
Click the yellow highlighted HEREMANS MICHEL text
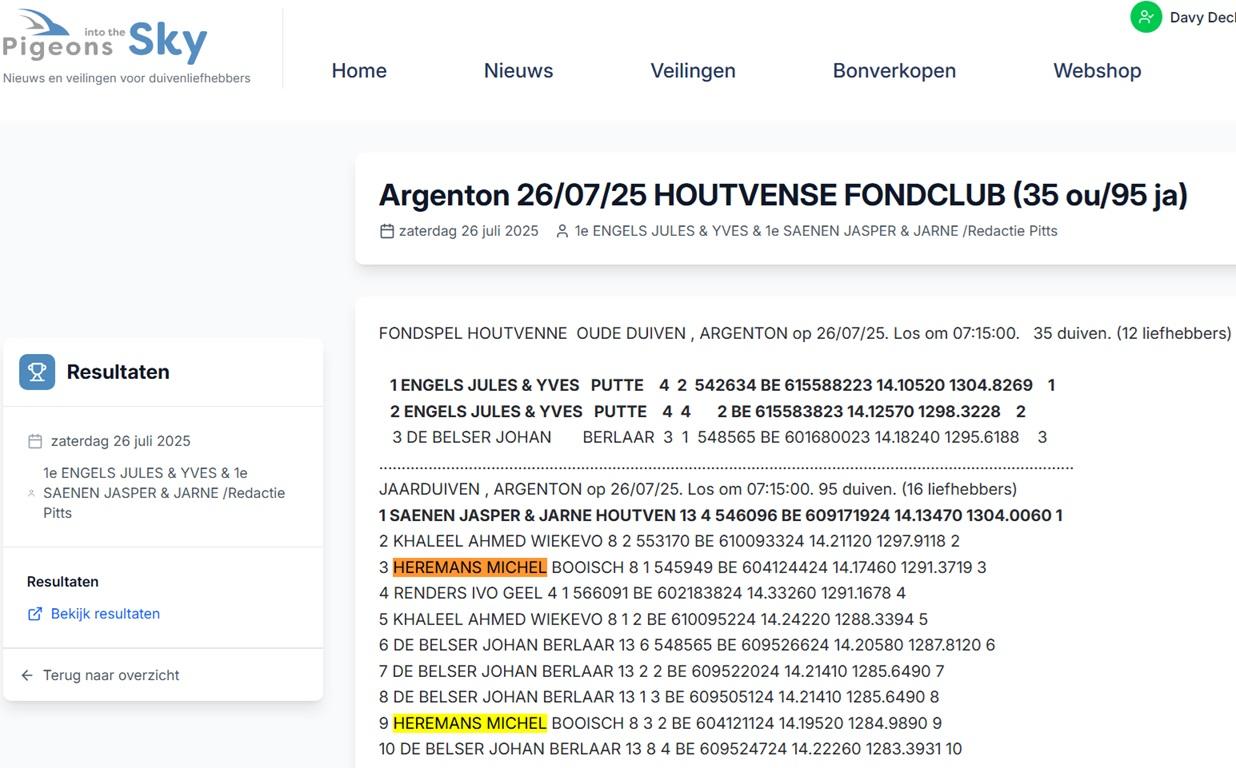coord(468,722)
